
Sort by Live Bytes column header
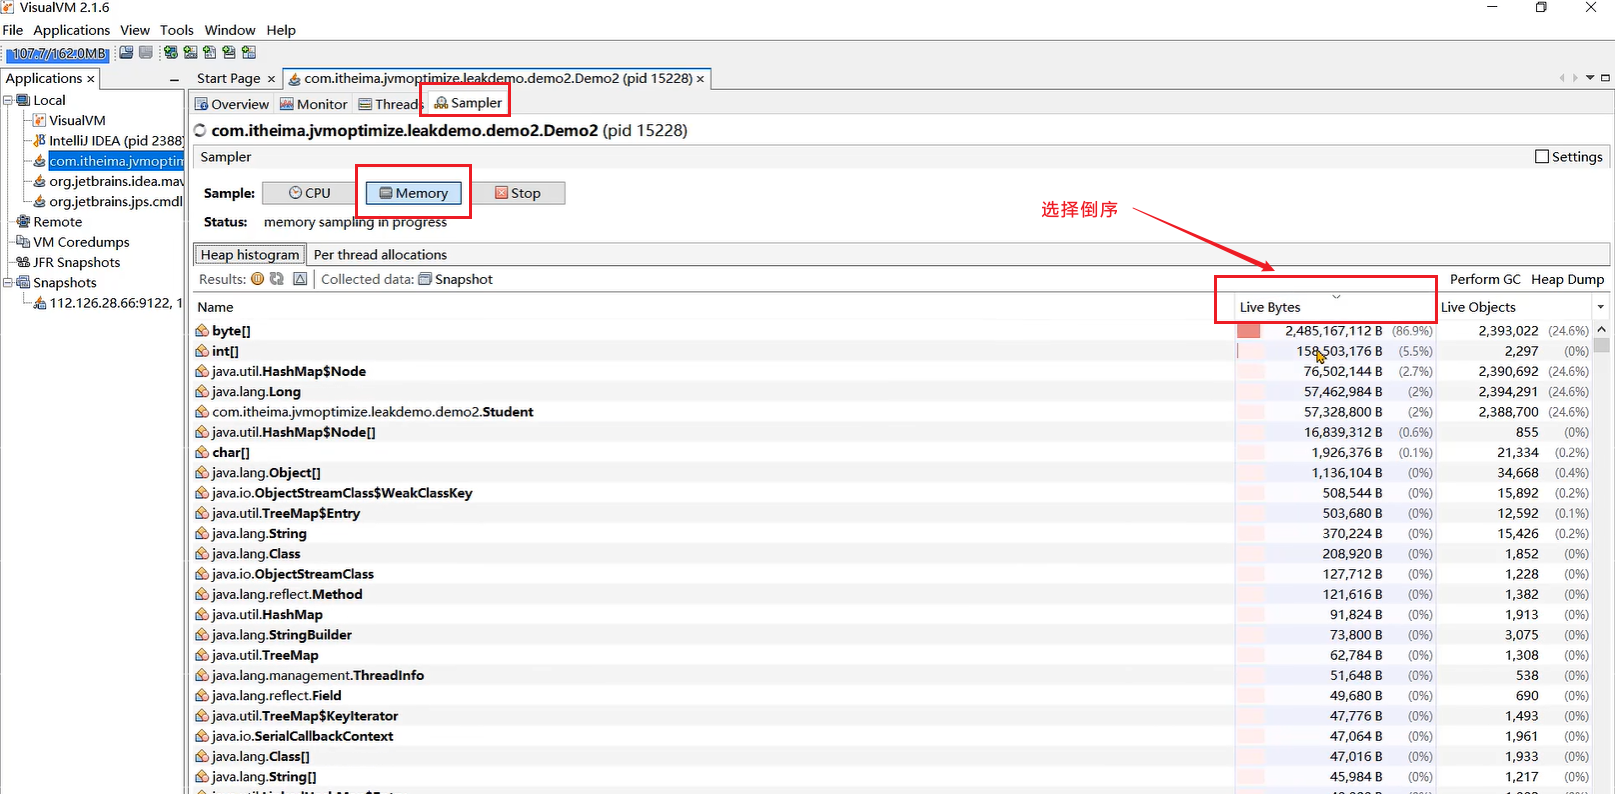pos(1336,307)
